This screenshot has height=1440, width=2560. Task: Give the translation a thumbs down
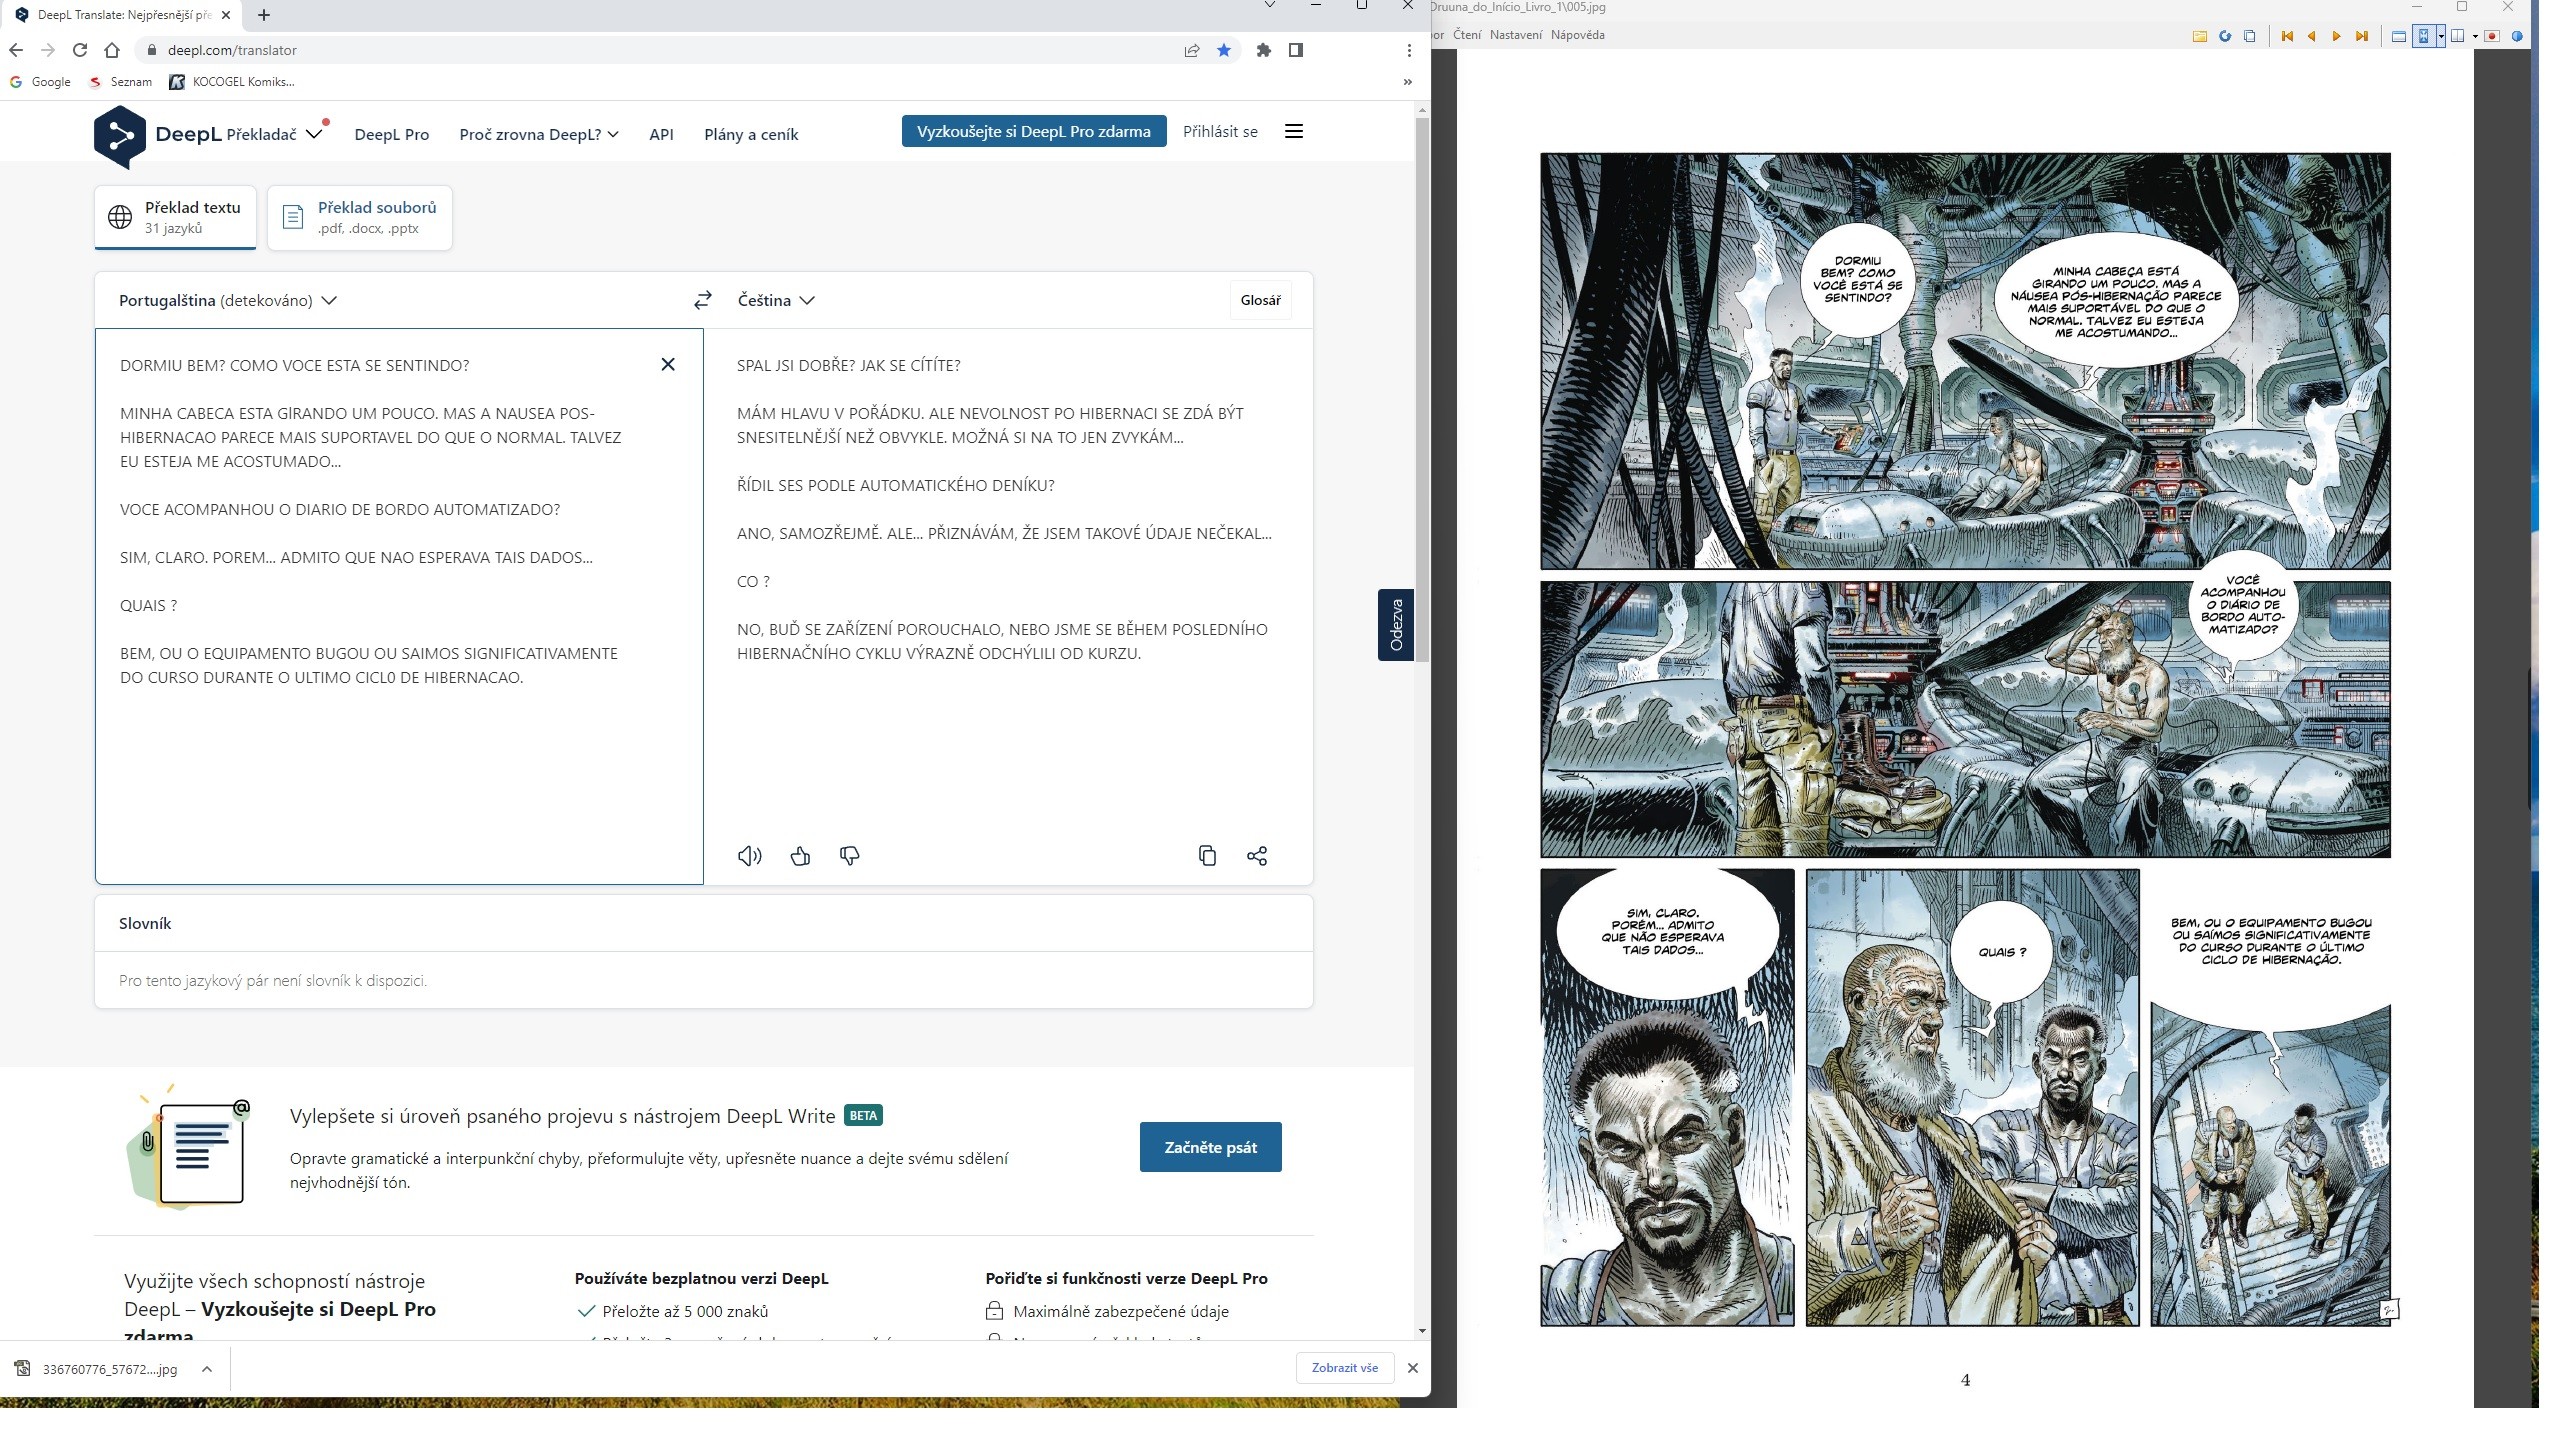[x=850, y=856]
